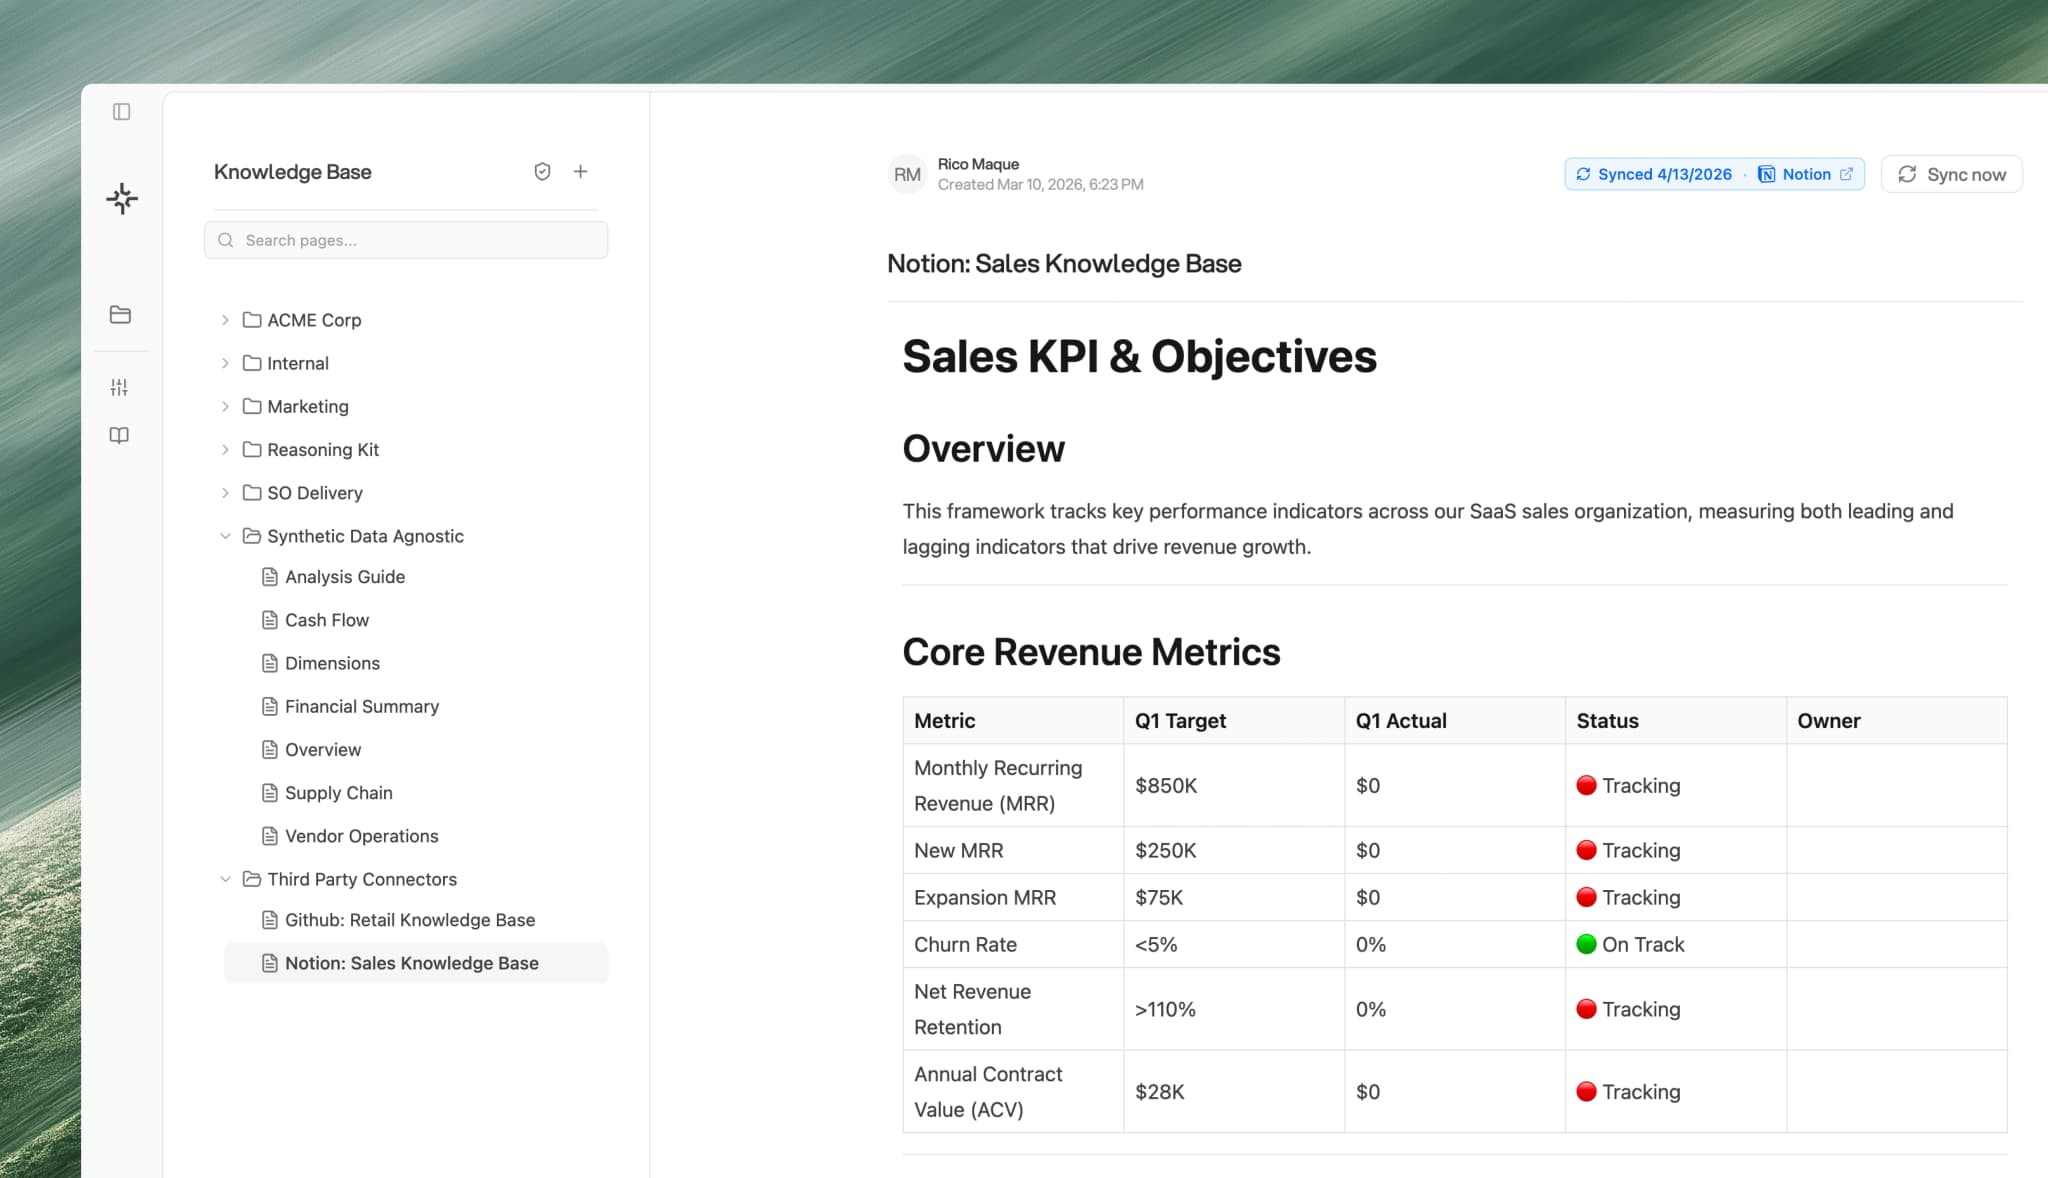Click the shield-check icon beside Knowledge Base
Screen dimensions: 2048x1178
[542, 171]
